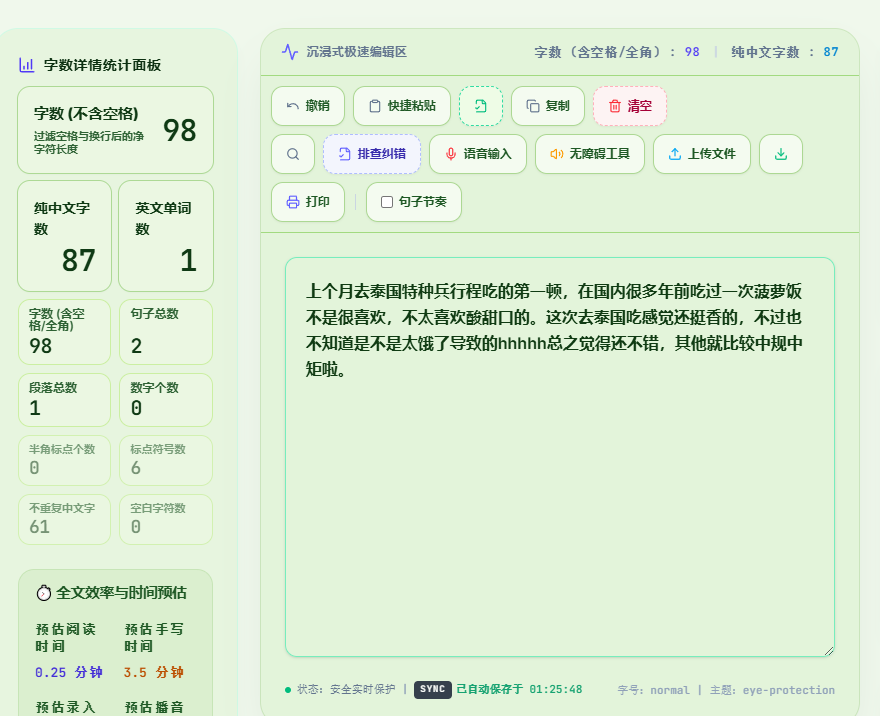Click the search magnifier icon button
880x716 pixels.
(x=293, y=154)
